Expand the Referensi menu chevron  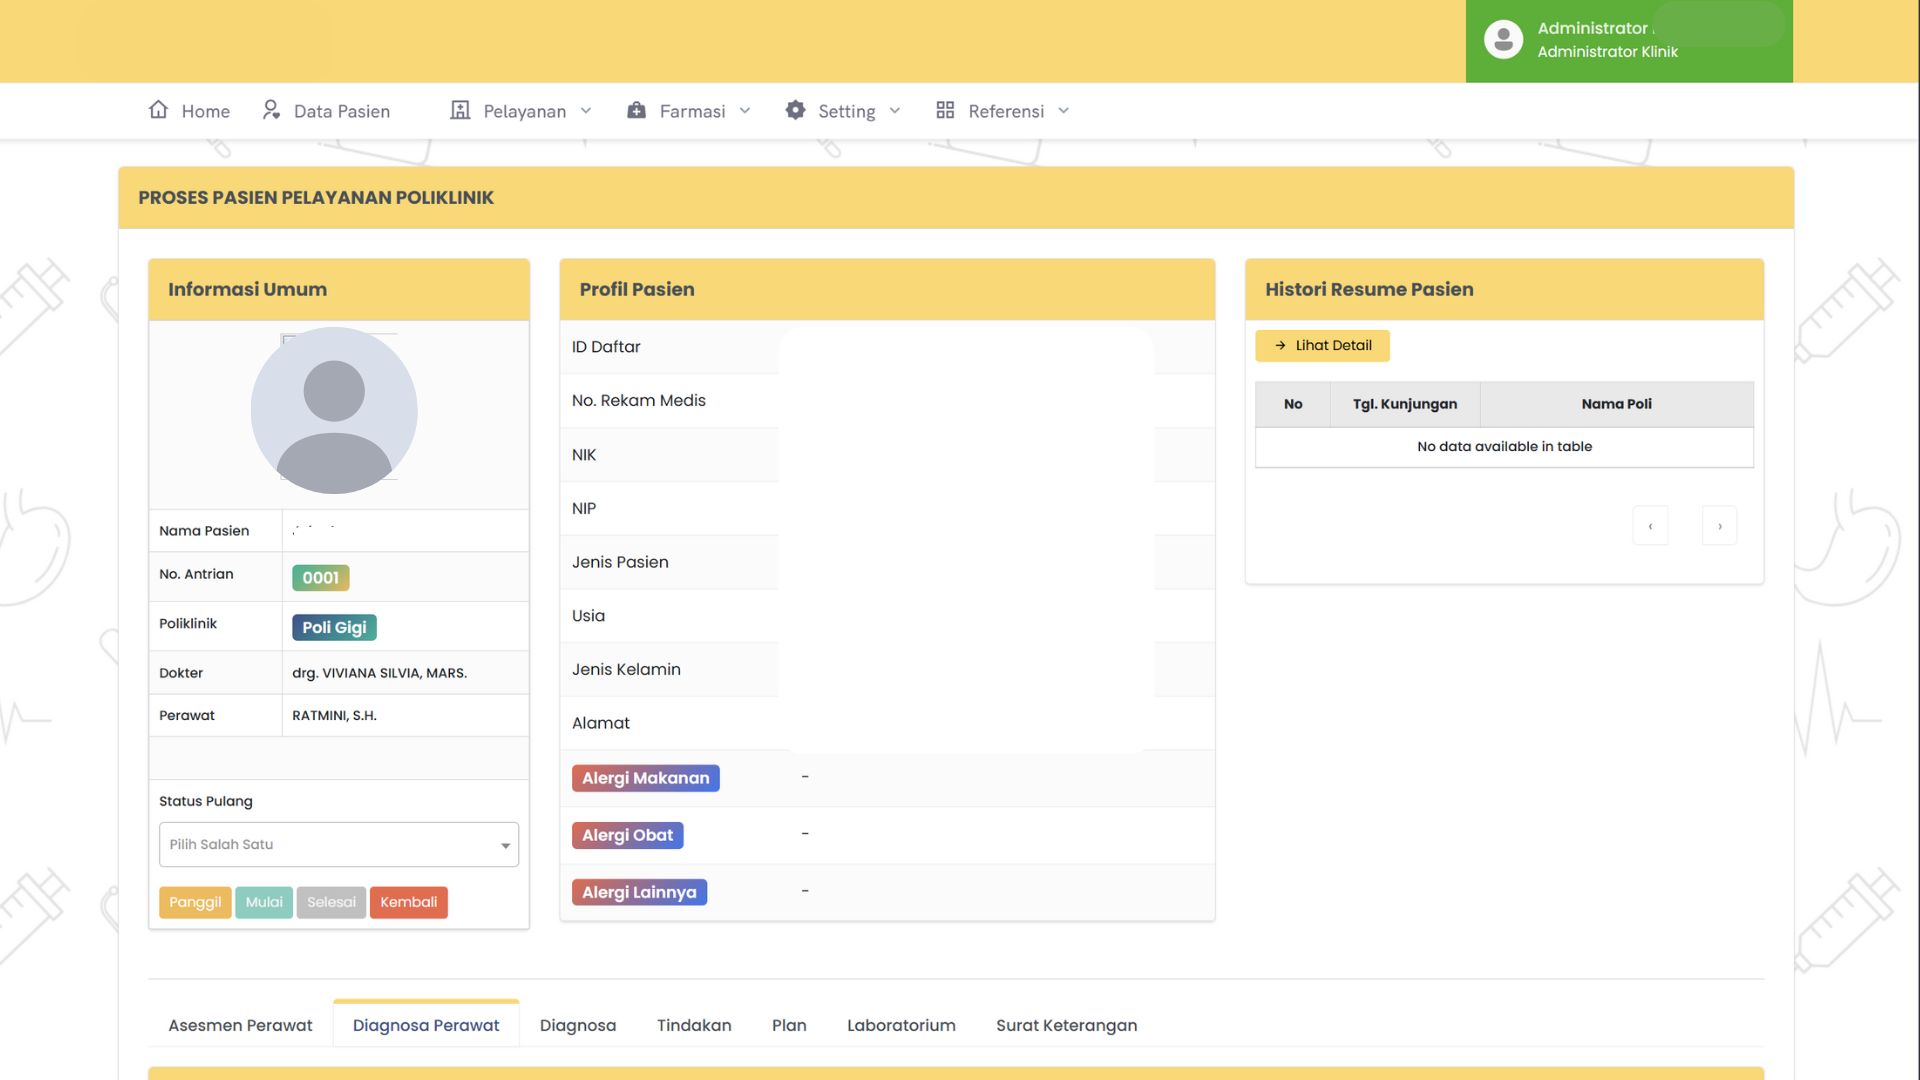[1064, 111]
